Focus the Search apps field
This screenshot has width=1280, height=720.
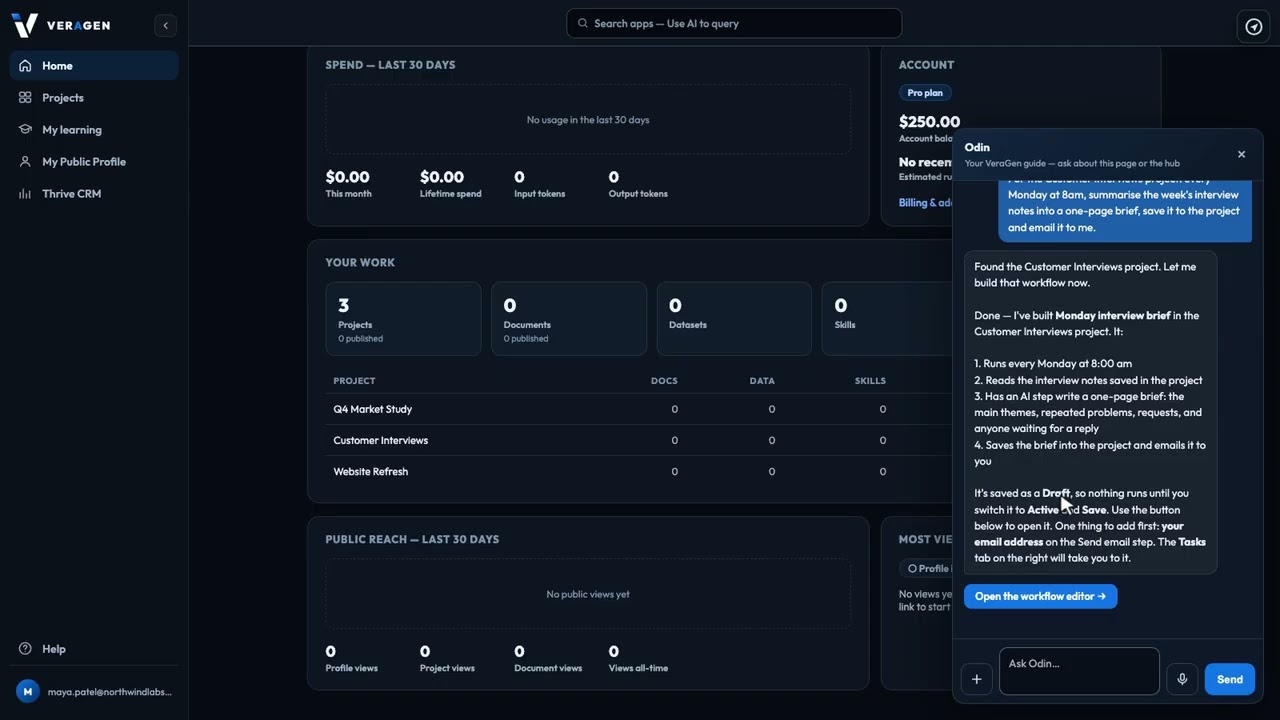click(734, 23)
